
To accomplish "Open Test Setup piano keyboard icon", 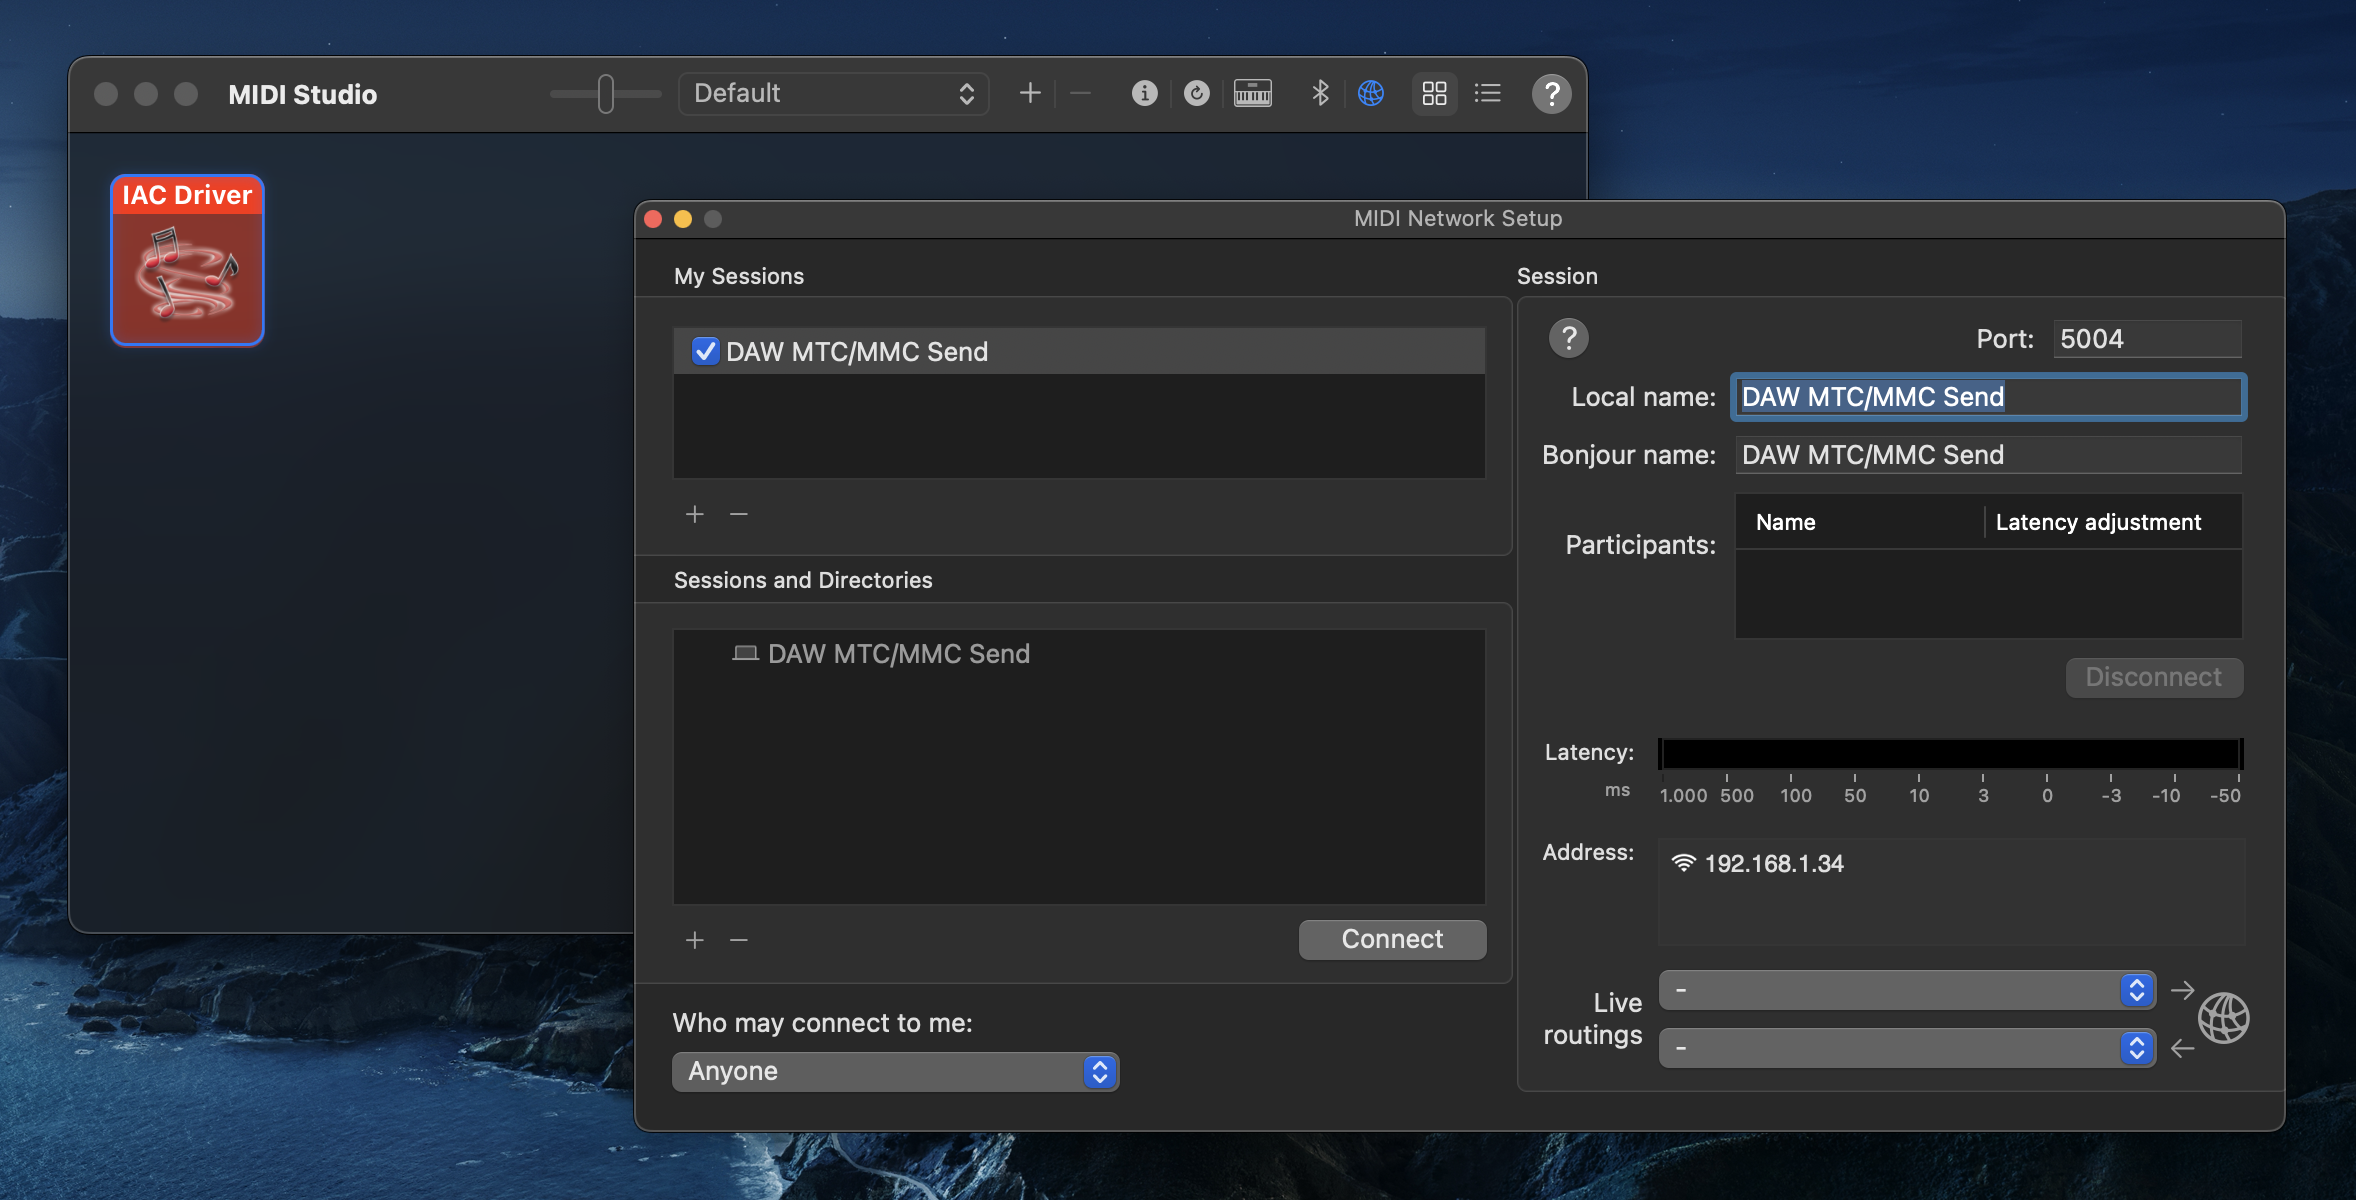I will [x=1252, y=93].
